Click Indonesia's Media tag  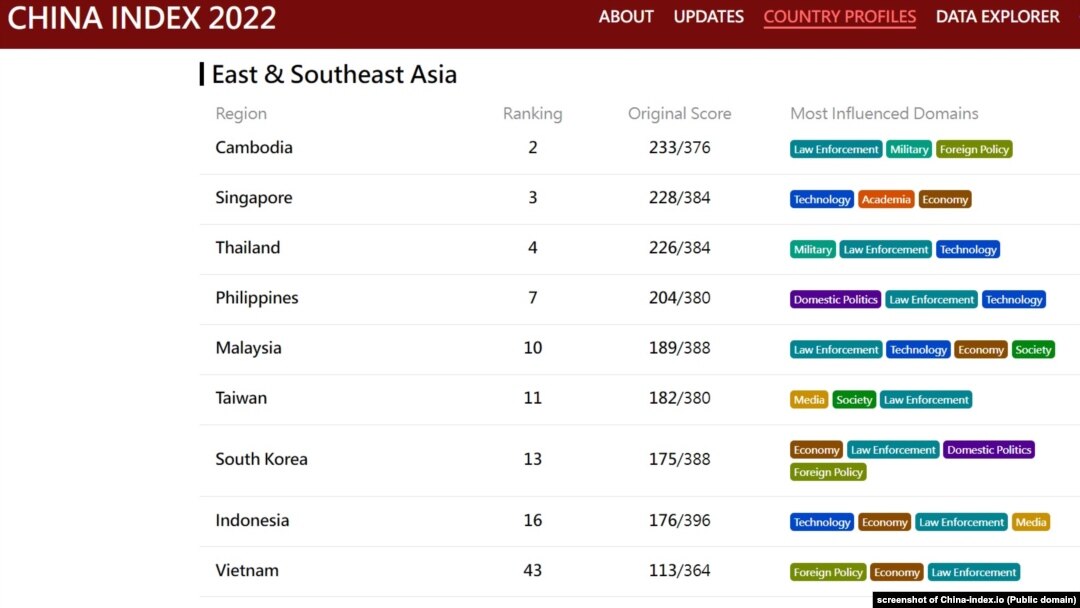click(x=1031, y=523)
